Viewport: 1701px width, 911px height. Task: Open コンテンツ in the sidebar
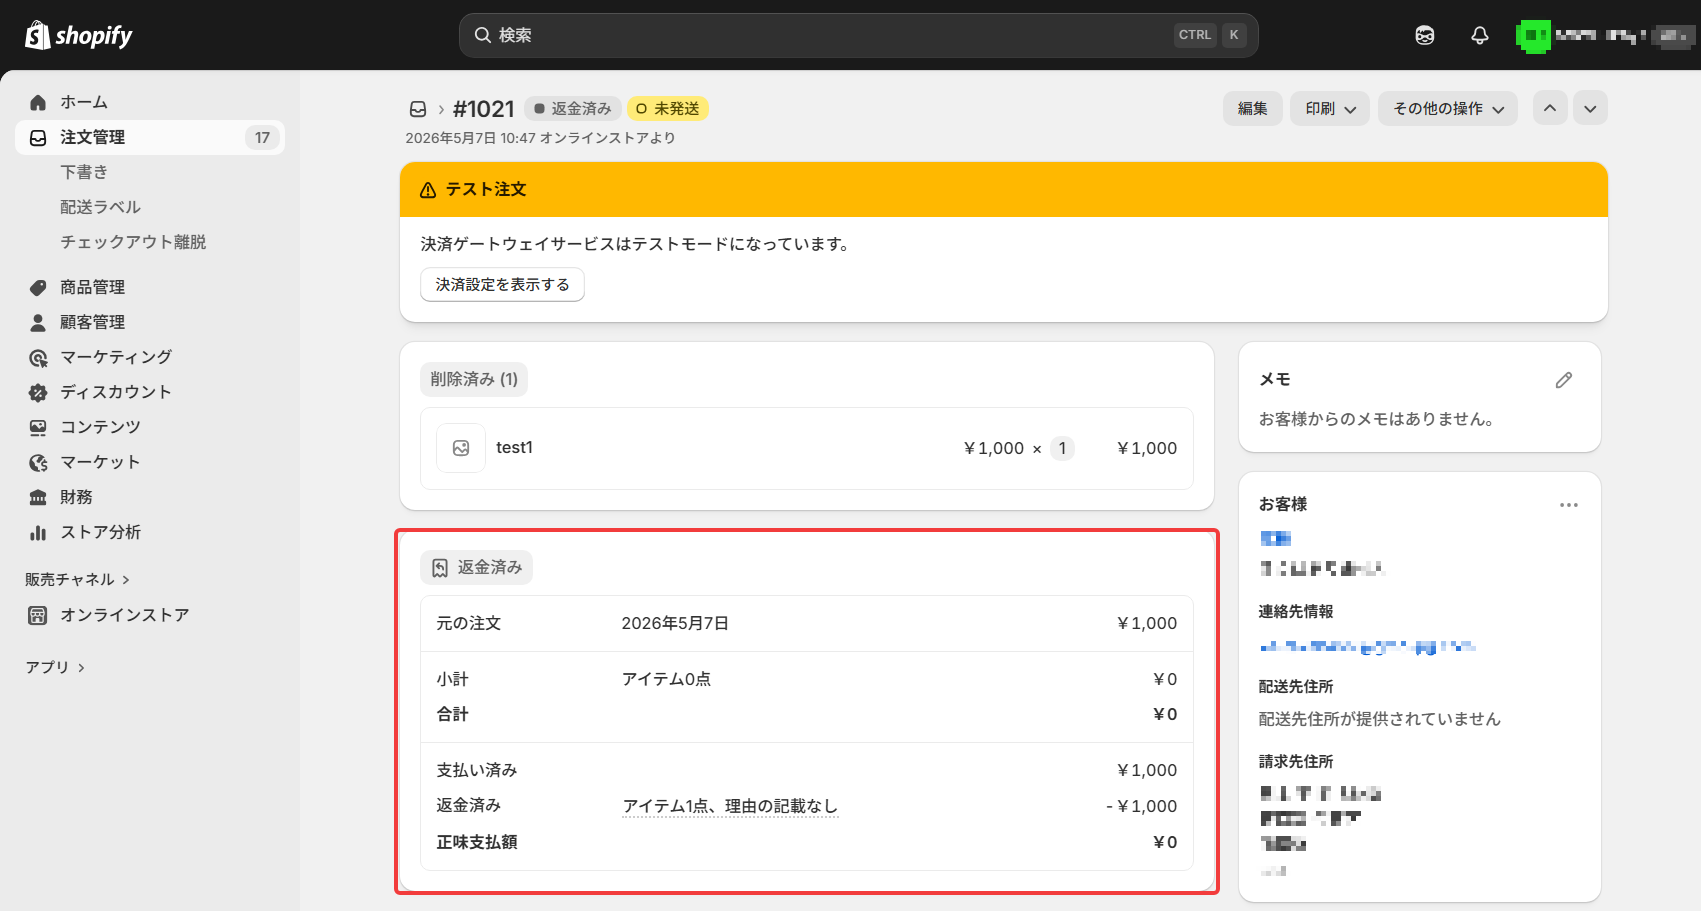(150, 427)
